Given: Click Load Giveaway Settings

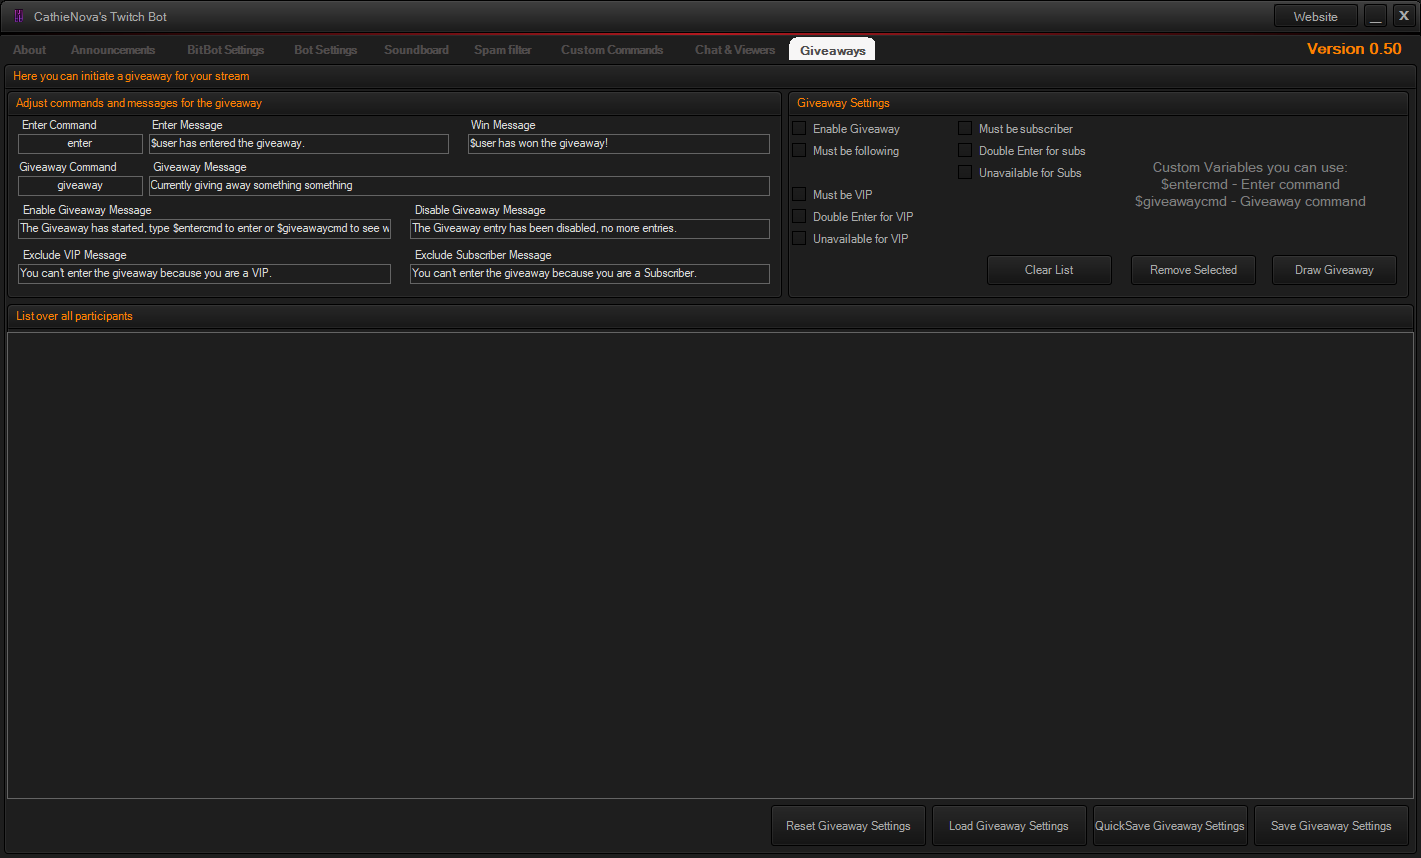Looking at the screenshot, I should click(1009, 826).
